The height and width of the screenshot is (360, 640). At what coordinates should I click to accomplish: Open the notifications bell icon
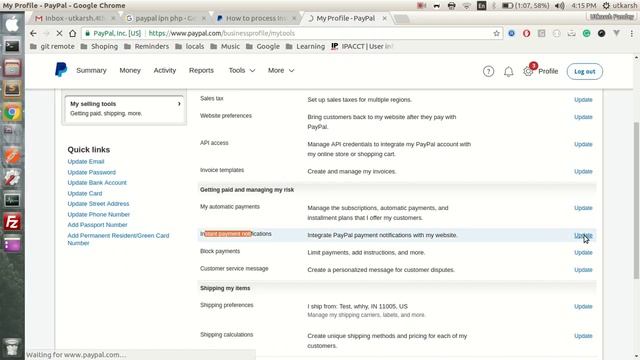coord(508,72)
